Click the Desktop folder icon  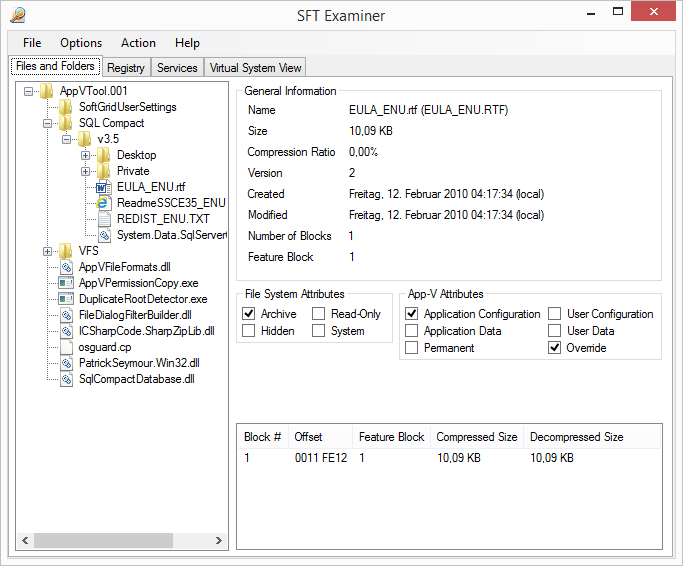[x=104, y=155]
